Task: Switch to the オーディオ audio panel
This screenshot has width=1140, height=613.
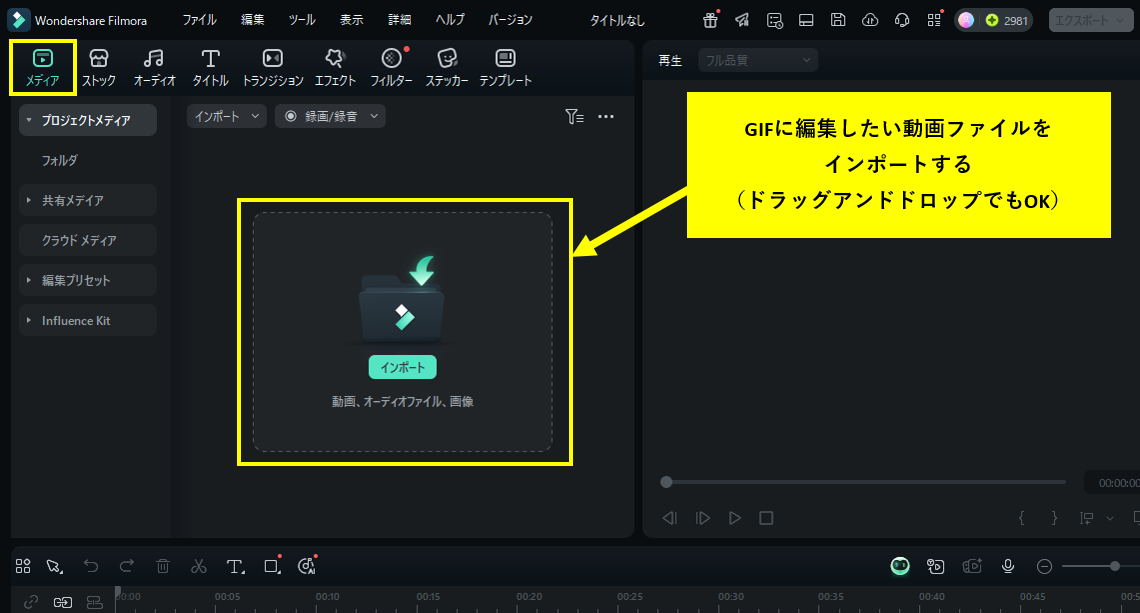Action: (153, 67)
